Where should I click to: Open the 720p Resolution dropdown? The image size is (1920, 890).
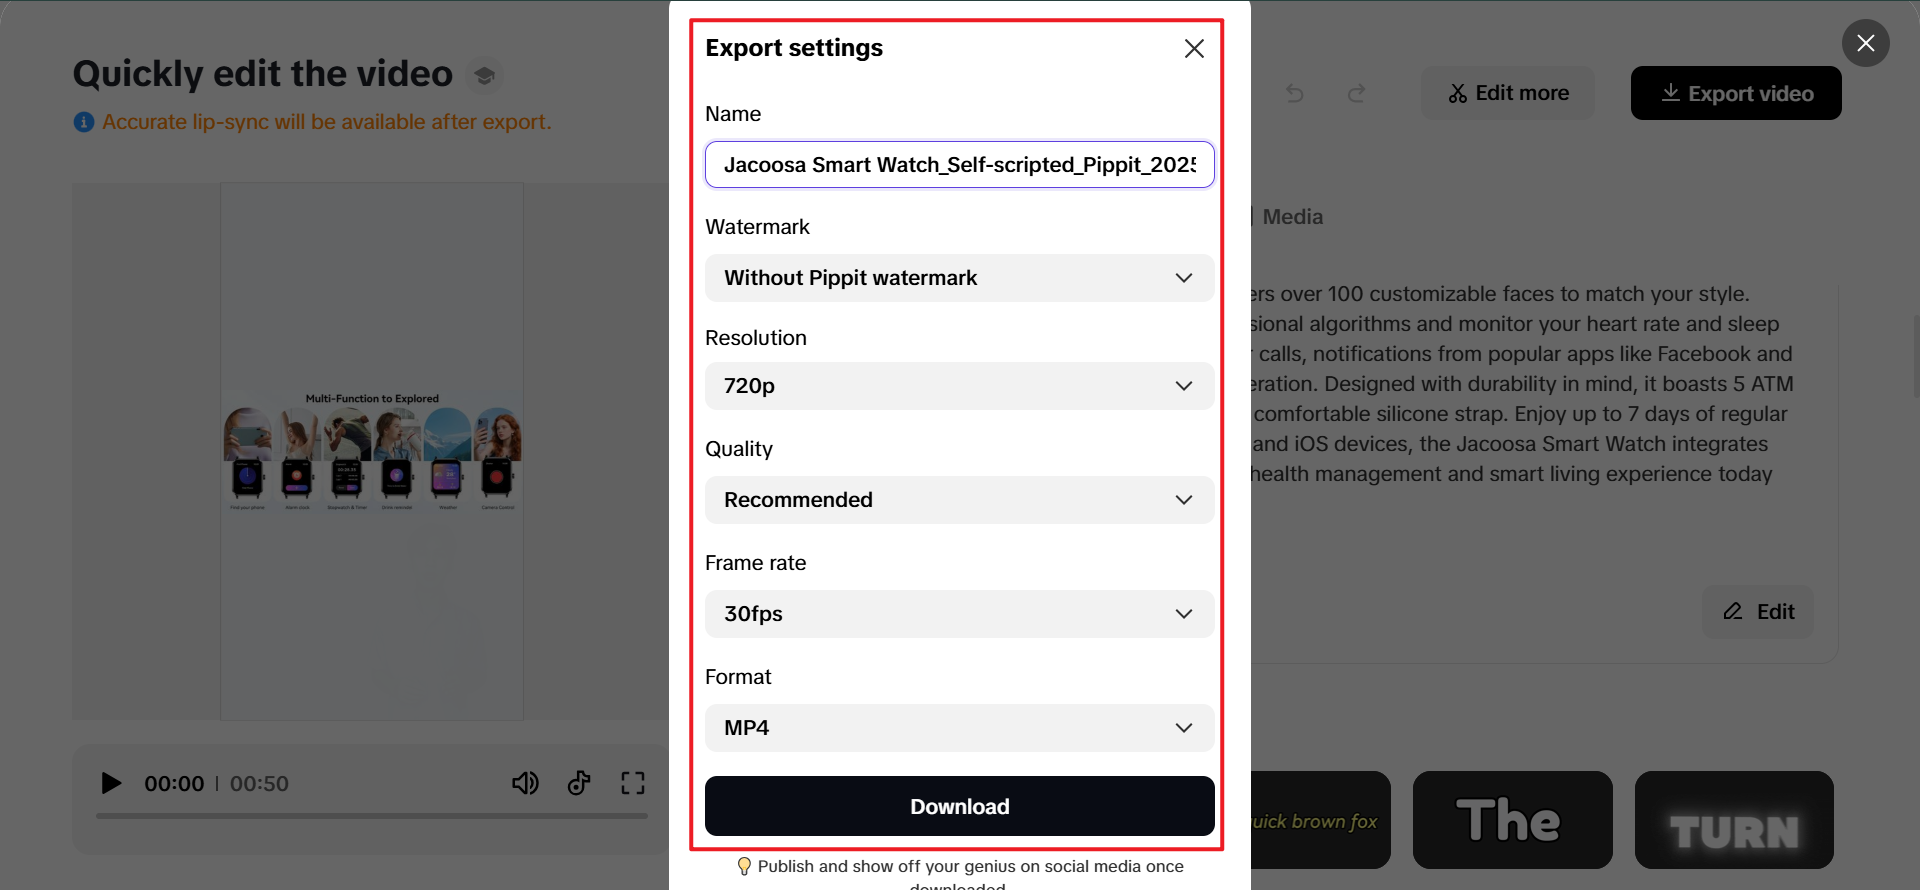960,386
